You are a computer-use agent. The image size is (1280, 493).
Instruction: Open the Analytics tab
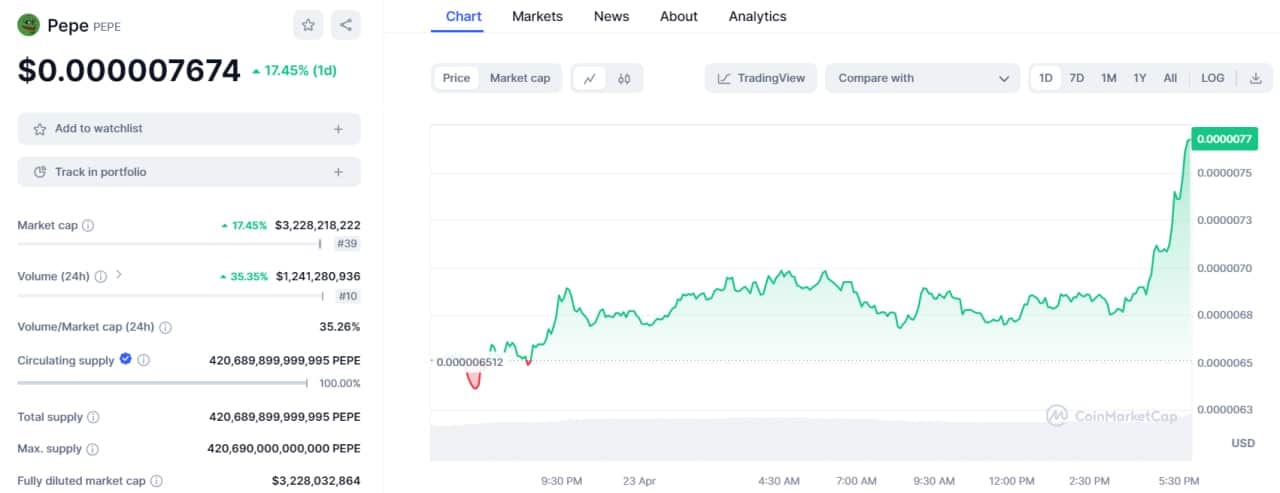pos(757,16)
